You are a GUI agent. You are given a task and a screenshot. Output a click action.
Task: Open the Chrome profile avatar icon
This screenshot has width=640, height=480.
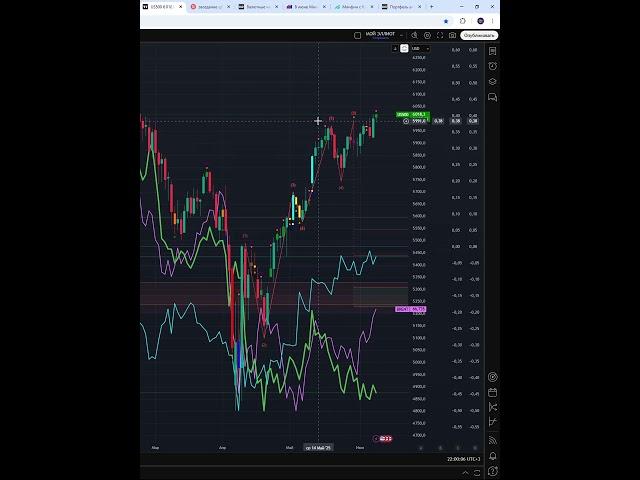[x=480, y=21]
